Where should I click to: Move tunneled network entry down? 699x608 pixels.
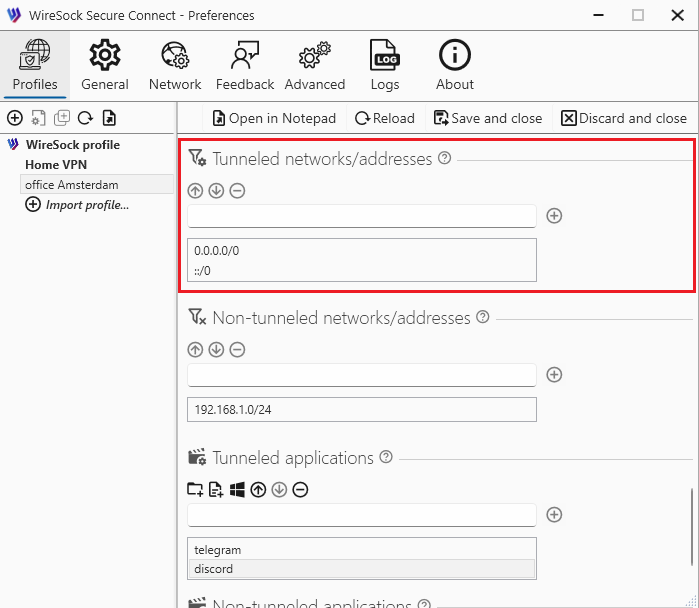coord(216,191)
